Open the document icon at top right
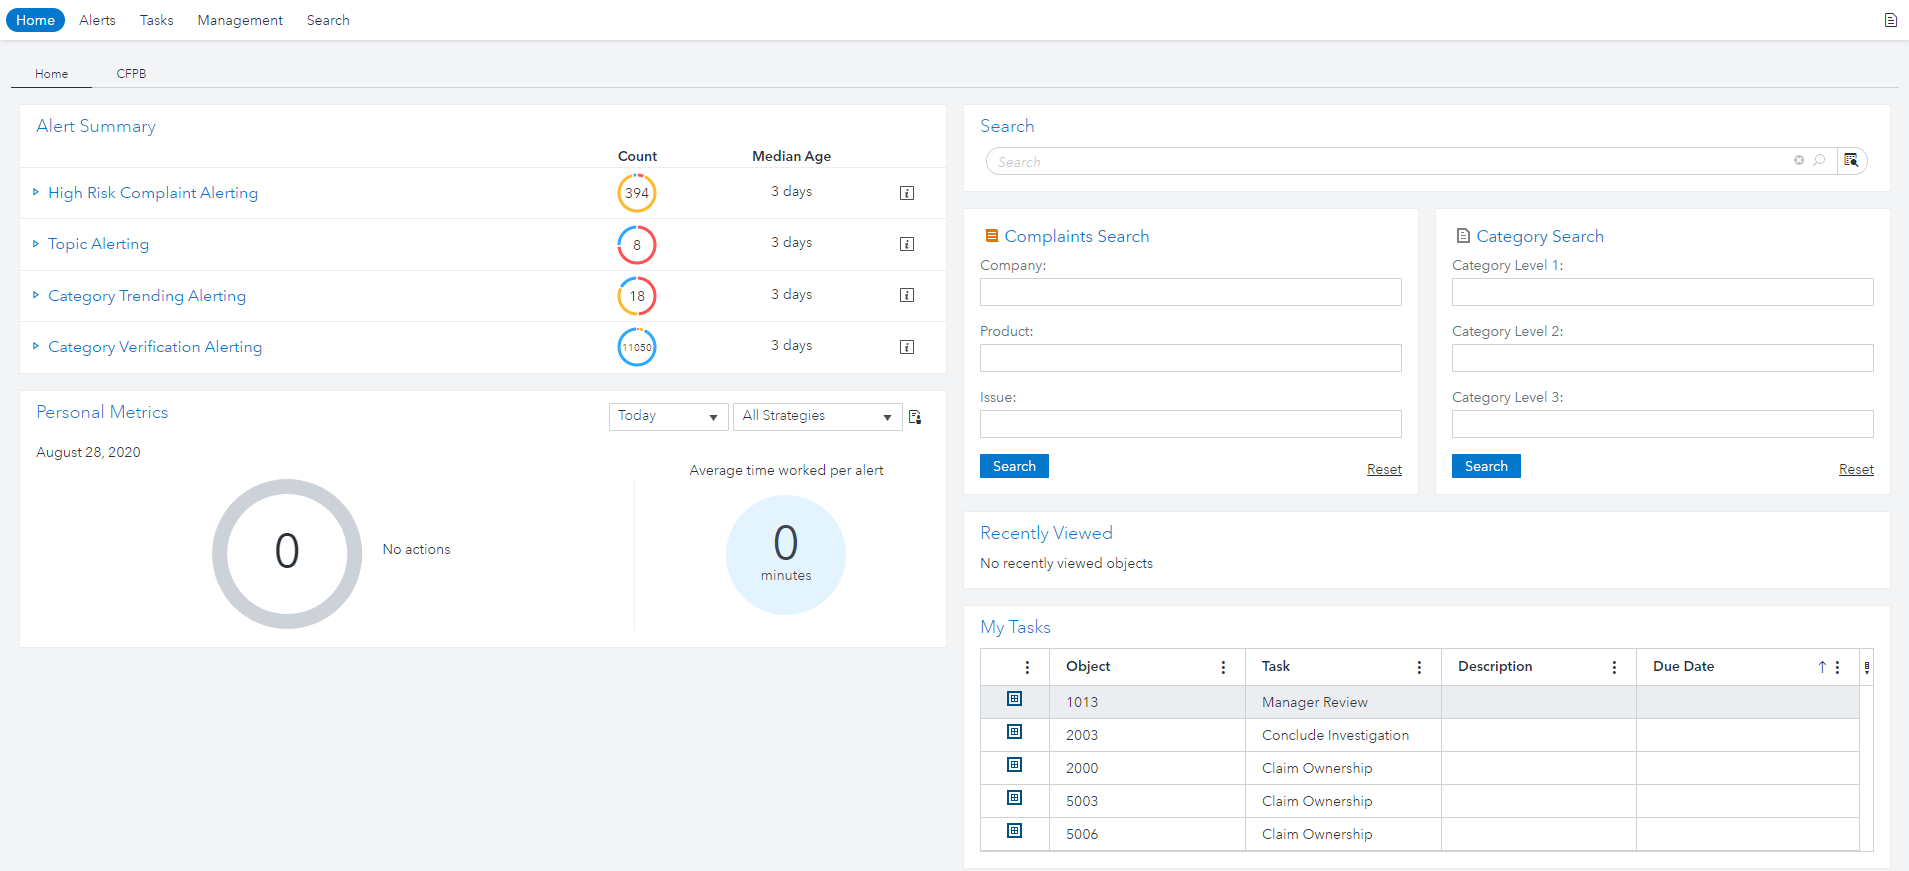 (x=1890, y=20)
